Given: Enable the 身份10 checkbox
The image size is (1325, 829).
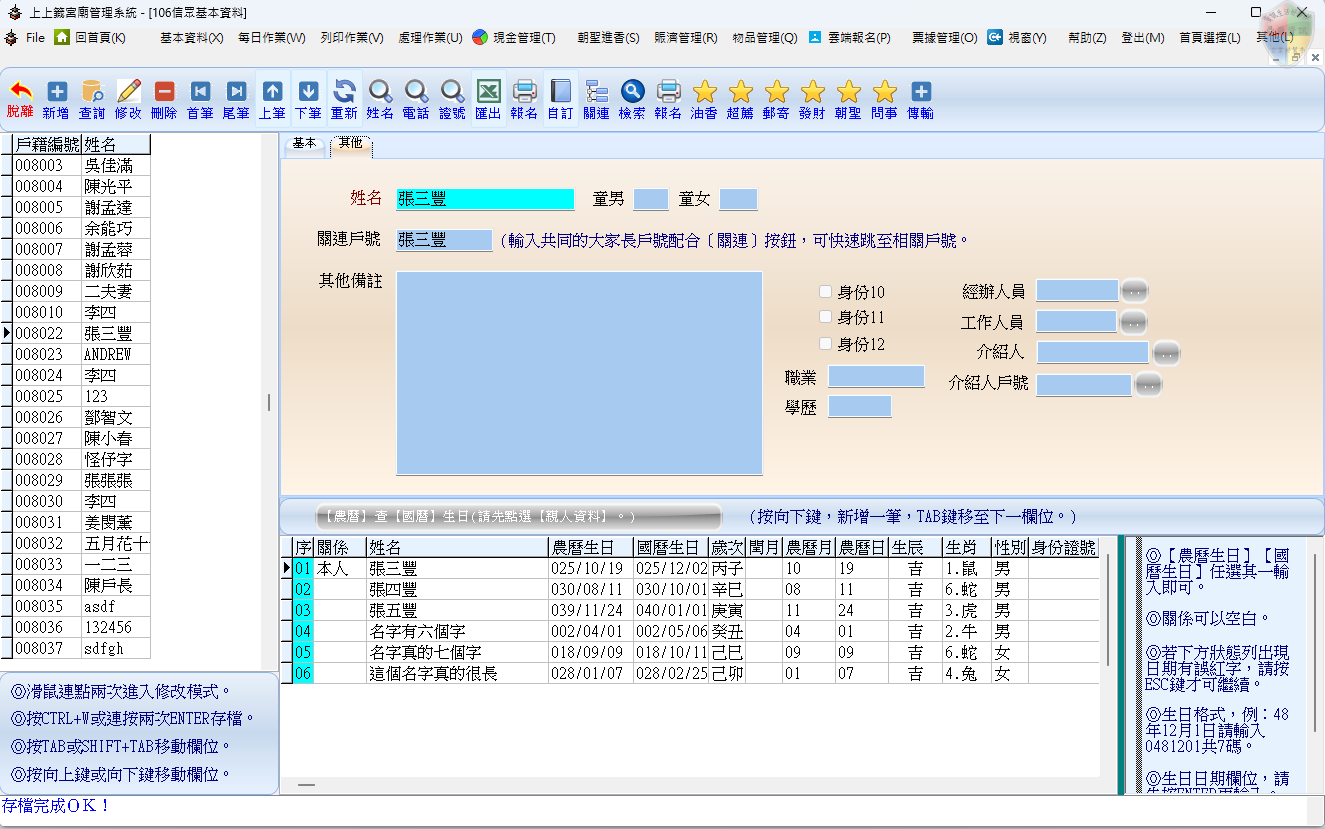Looking at the screenshot, I should 825,290.
